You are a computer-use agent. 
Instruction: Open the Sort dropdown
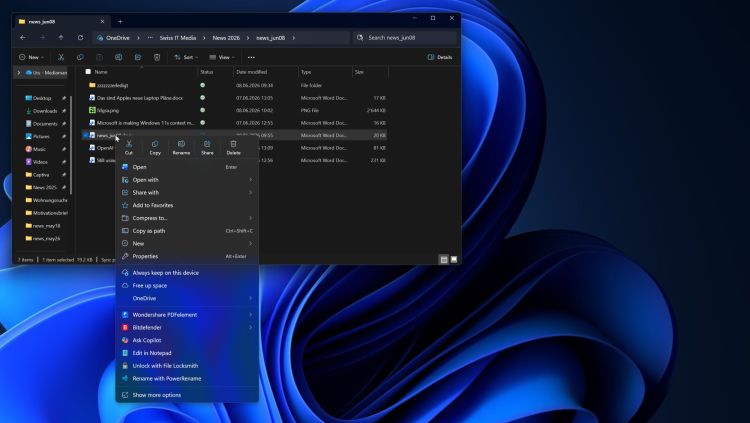pos(186,57)
